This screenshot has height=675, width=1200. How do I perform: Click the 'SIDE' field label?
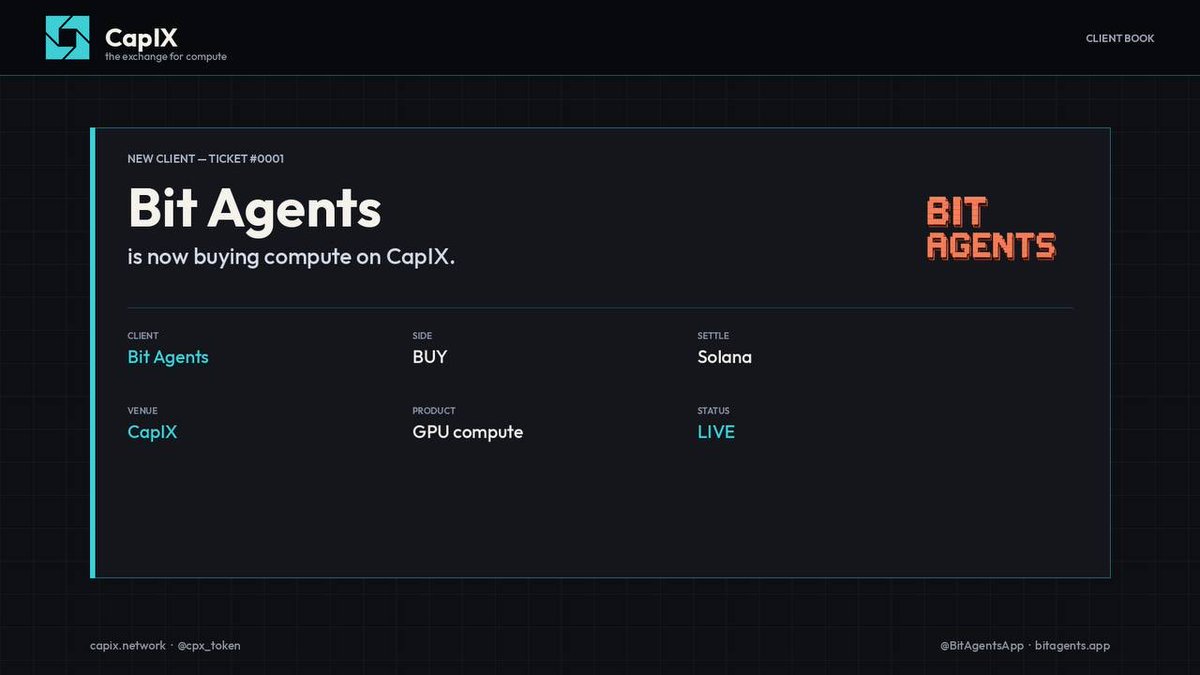point(422,336)
